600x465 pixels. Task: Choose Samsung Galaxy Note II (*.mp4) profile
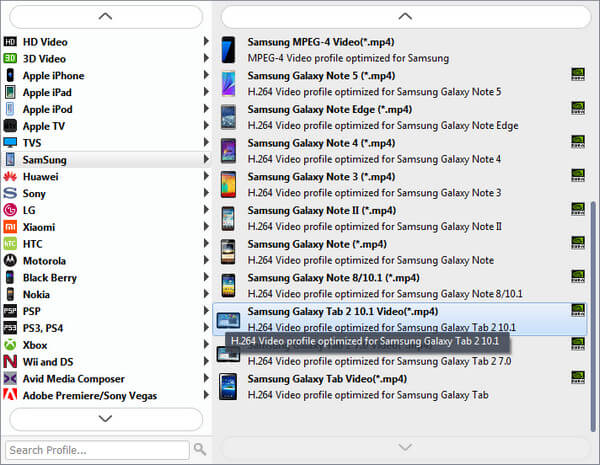[x=400, y=218]
